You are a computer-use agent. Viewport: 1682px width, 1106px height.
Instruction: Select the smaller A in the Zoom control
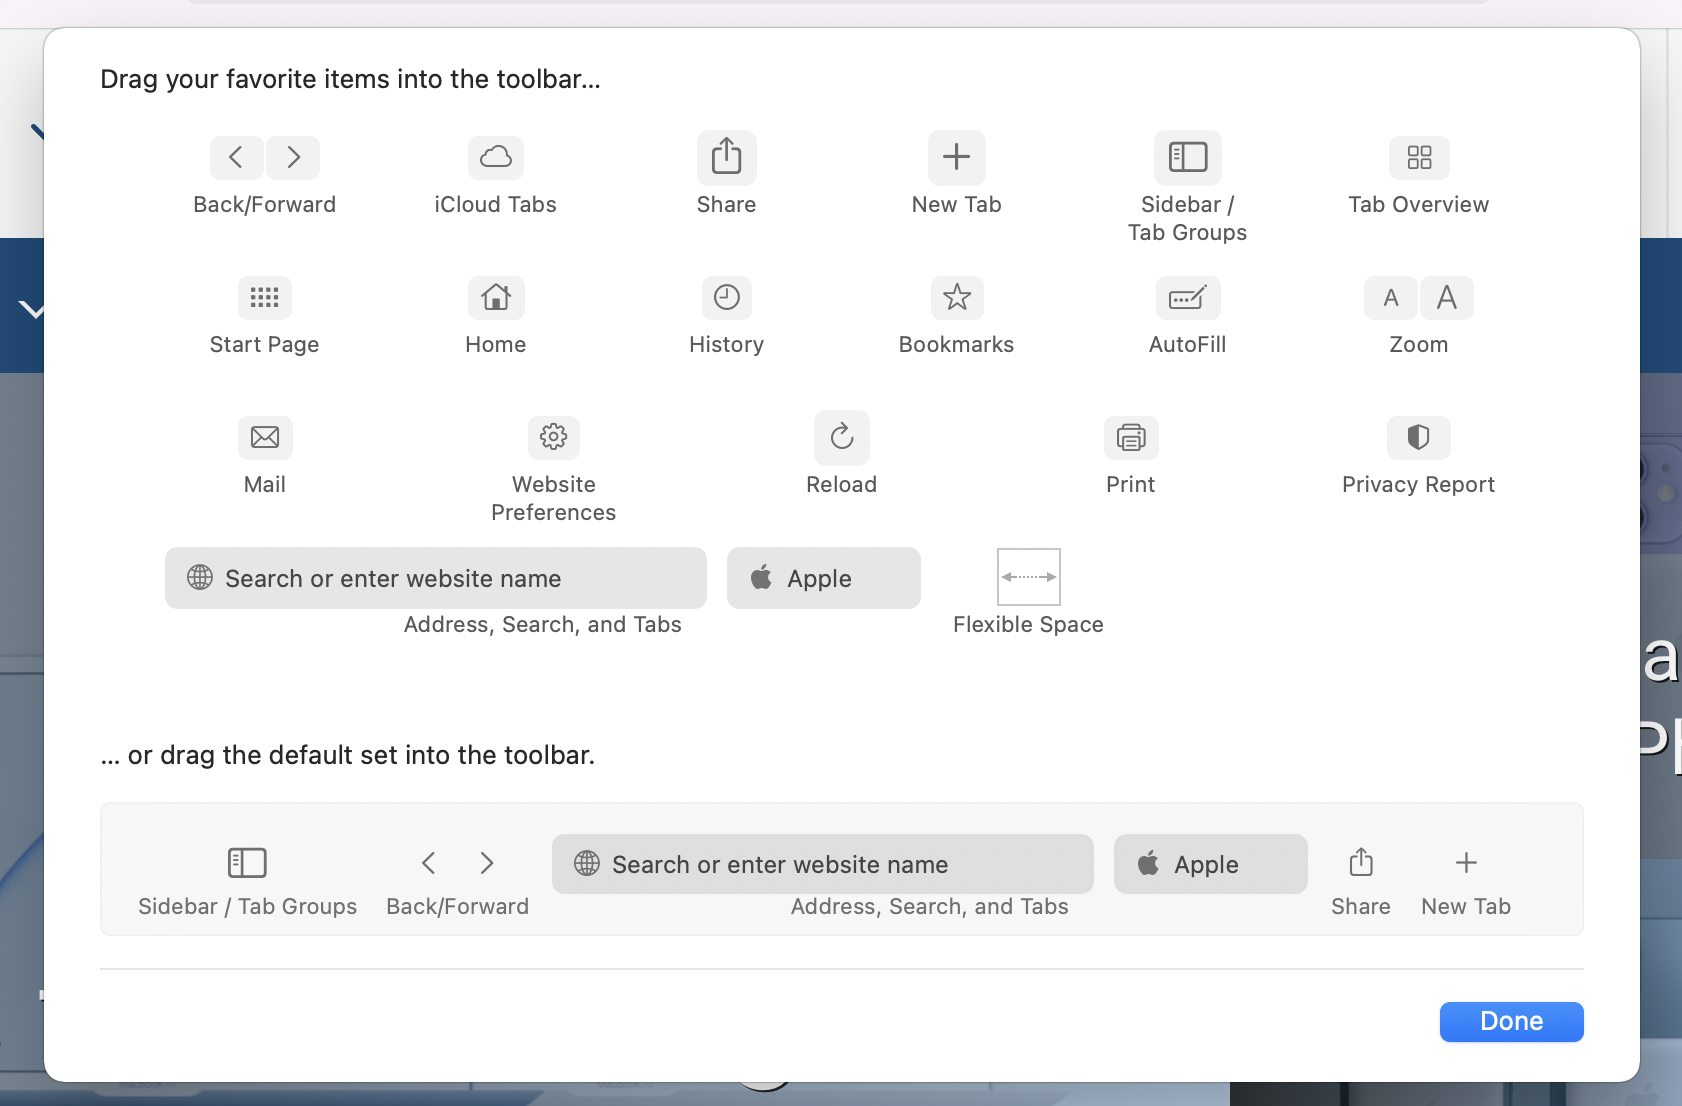point(1390,297)
